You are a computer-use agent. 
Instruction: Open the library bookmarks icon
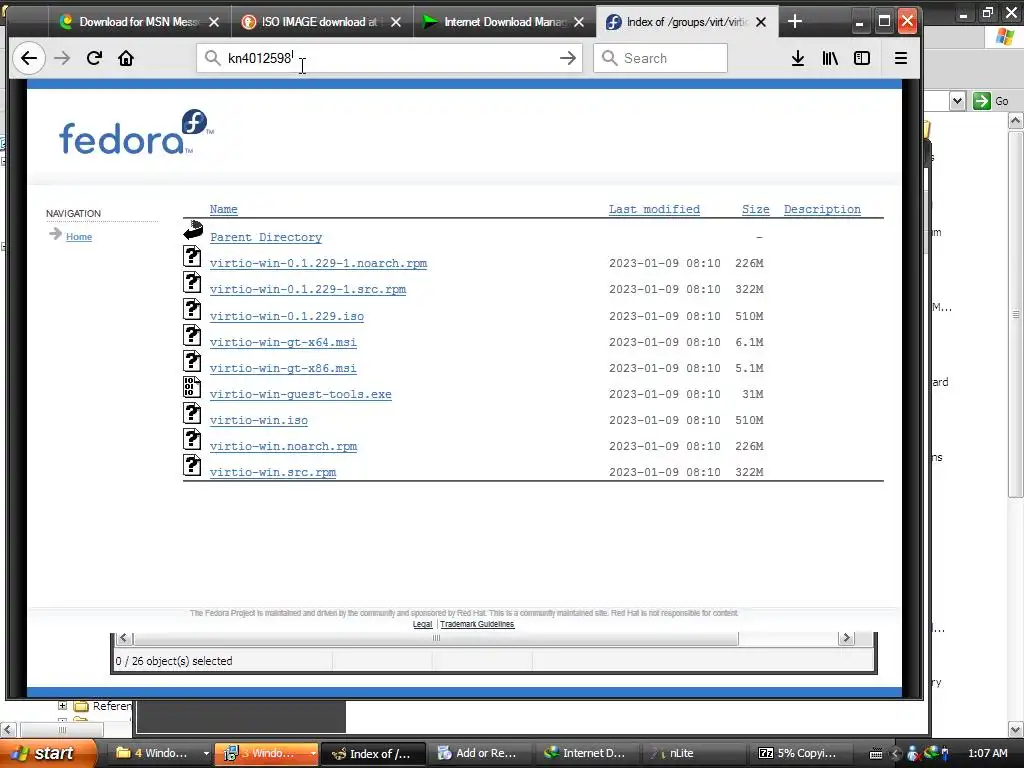click(x=830, y=58)
